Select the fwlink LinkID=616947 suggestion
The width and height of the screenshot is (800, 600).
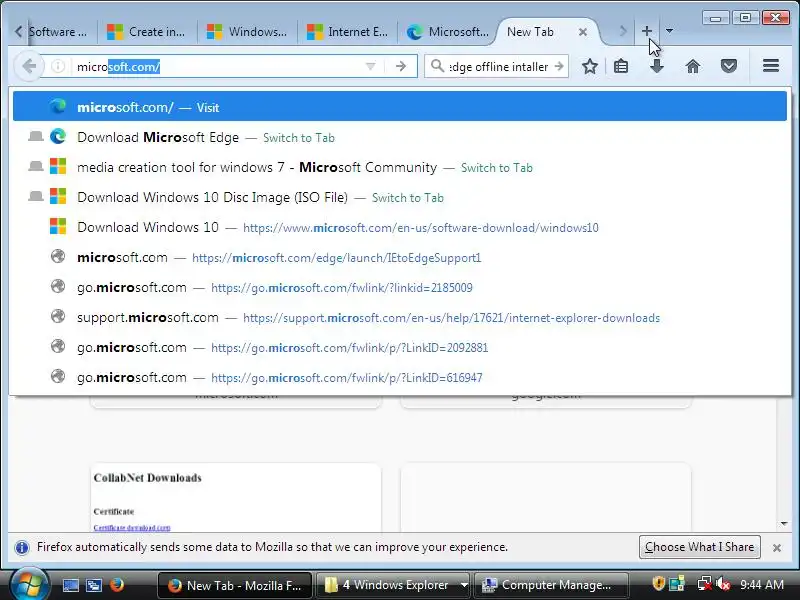(399, 378)
